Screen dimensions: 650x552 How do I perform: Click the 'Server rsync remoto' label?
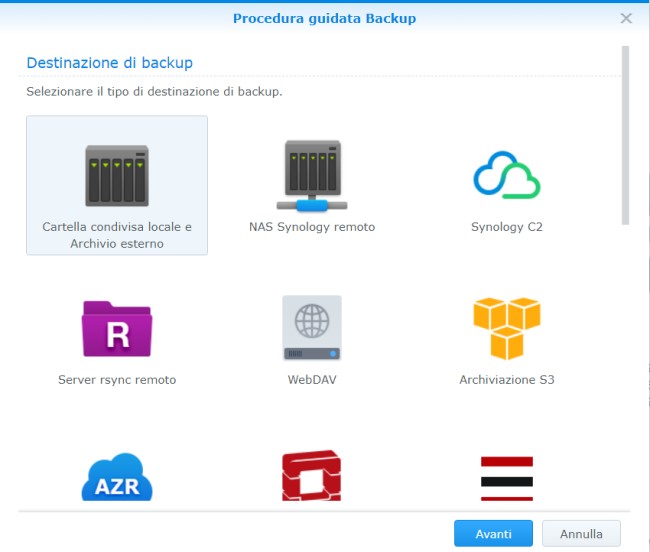coord(117,380)
